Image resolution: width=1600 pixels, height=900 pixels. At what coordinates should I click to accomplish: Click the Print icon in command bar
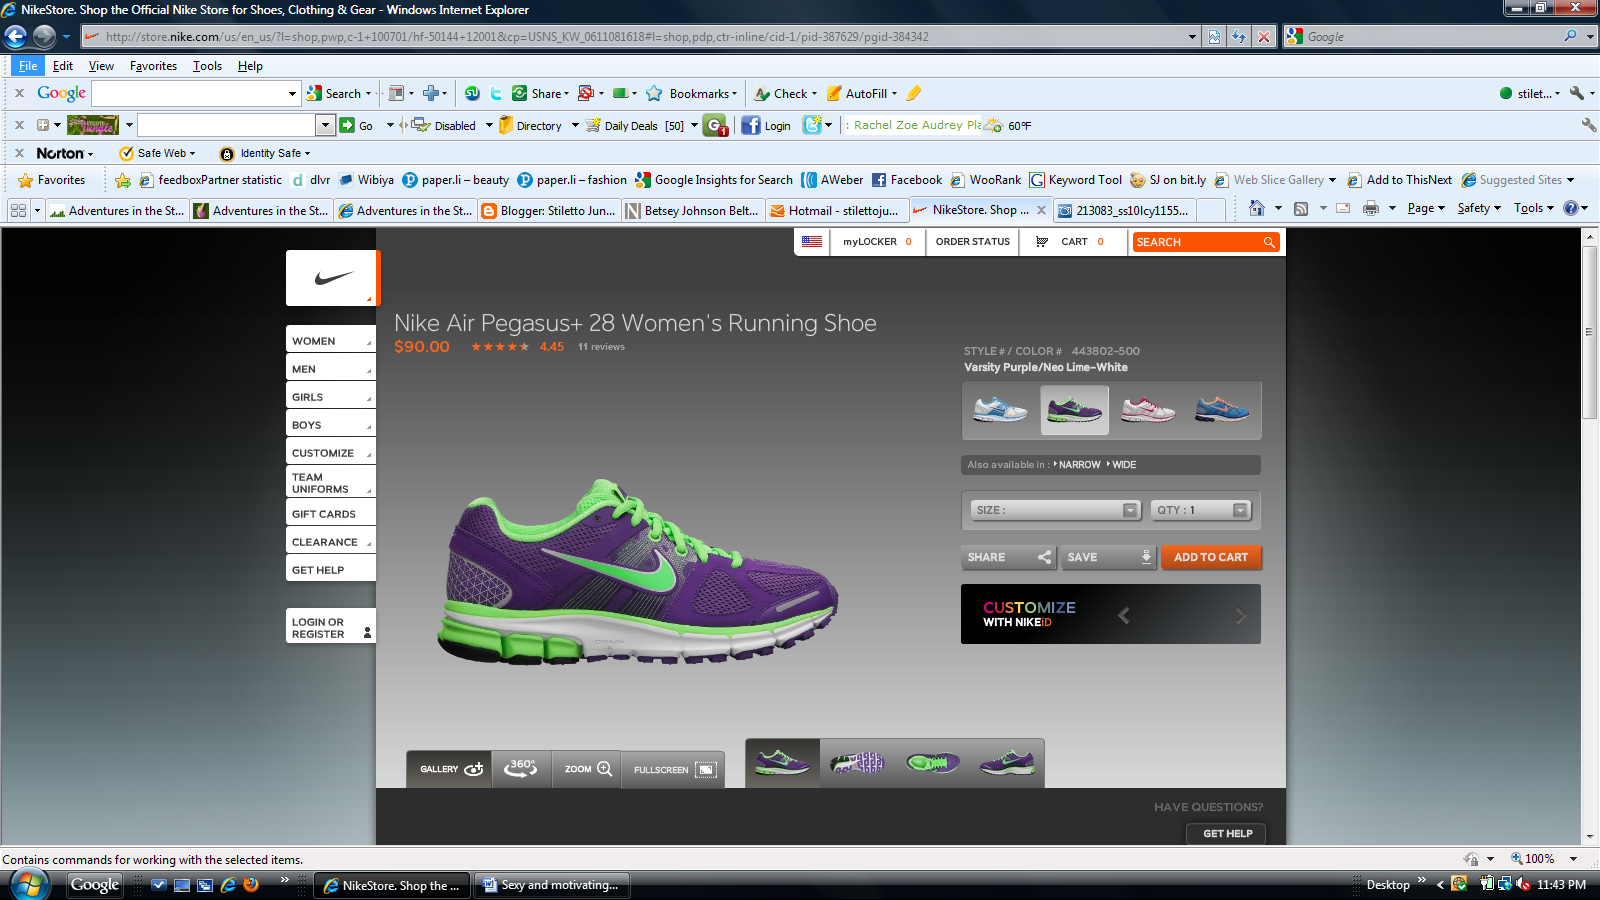pos(1371,208)
